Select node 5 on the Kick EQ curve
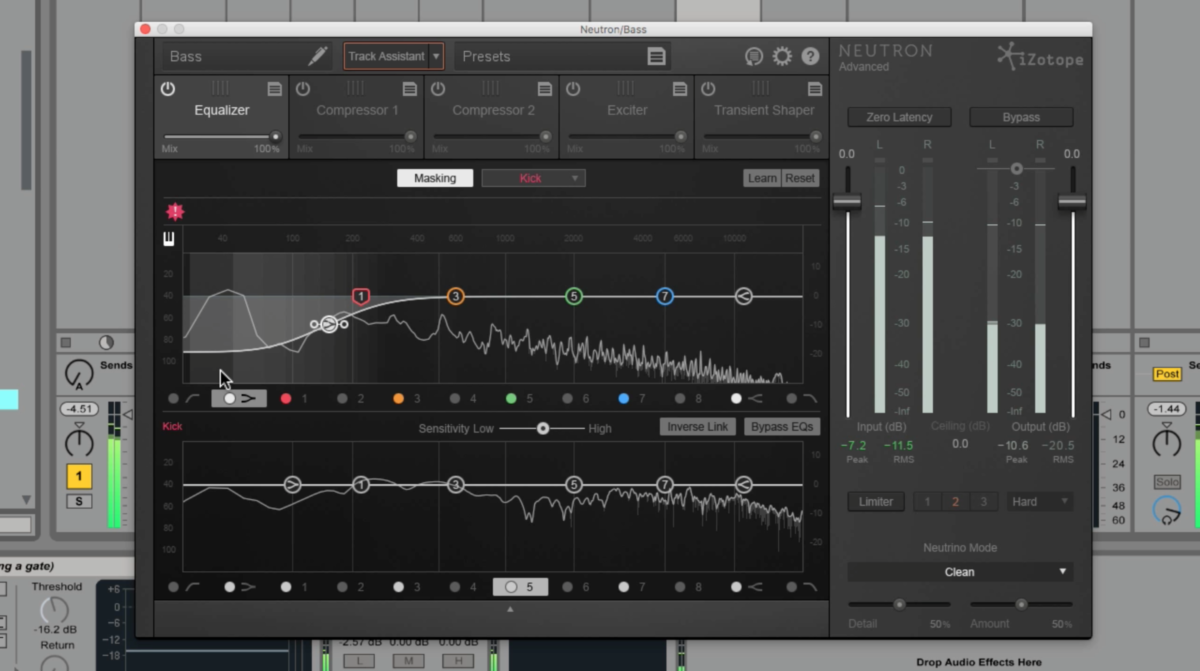1200x671 pixels. point(573,485)
